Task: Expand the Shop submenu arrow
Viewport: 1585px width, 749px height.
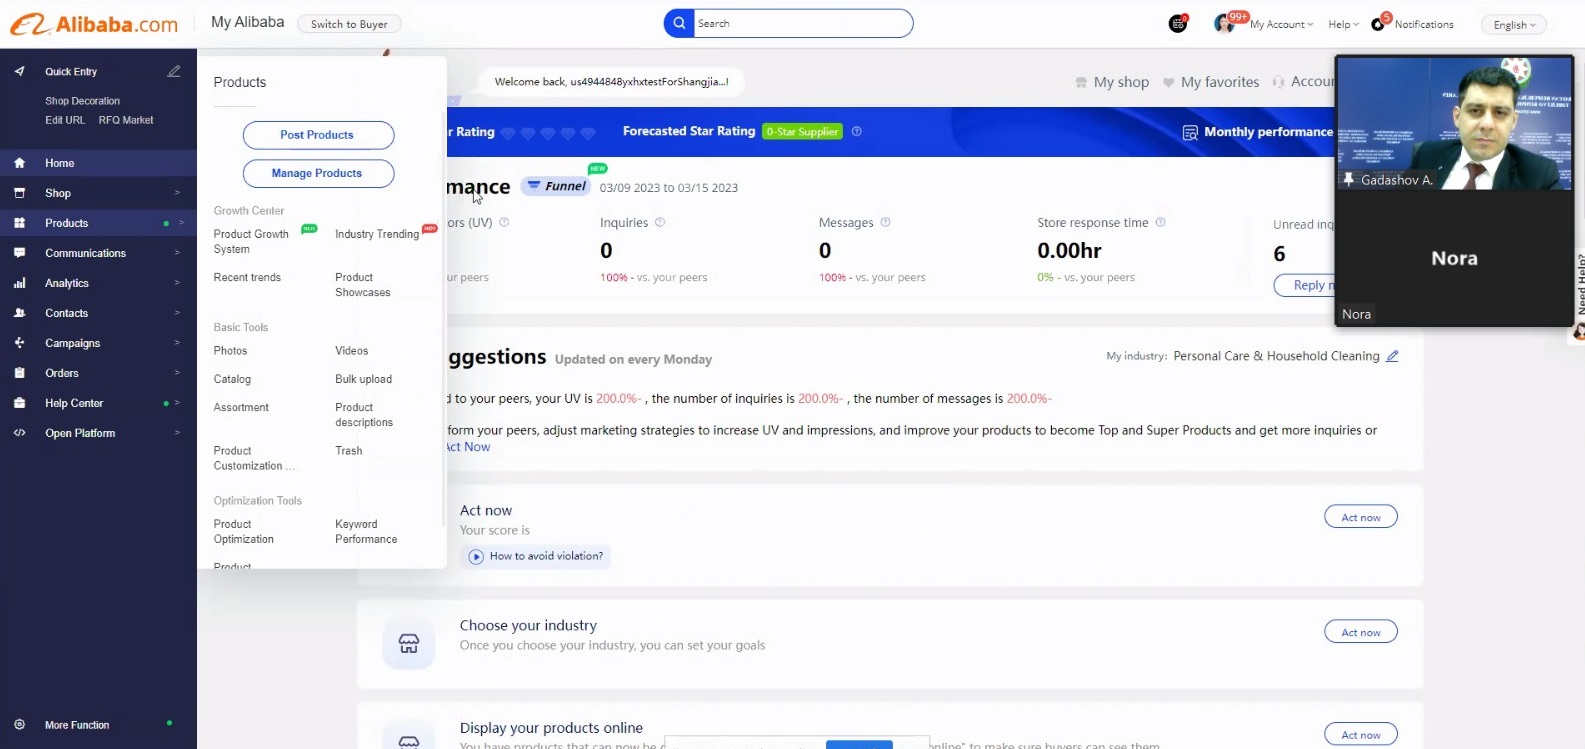Action: [x=178, y=193]
